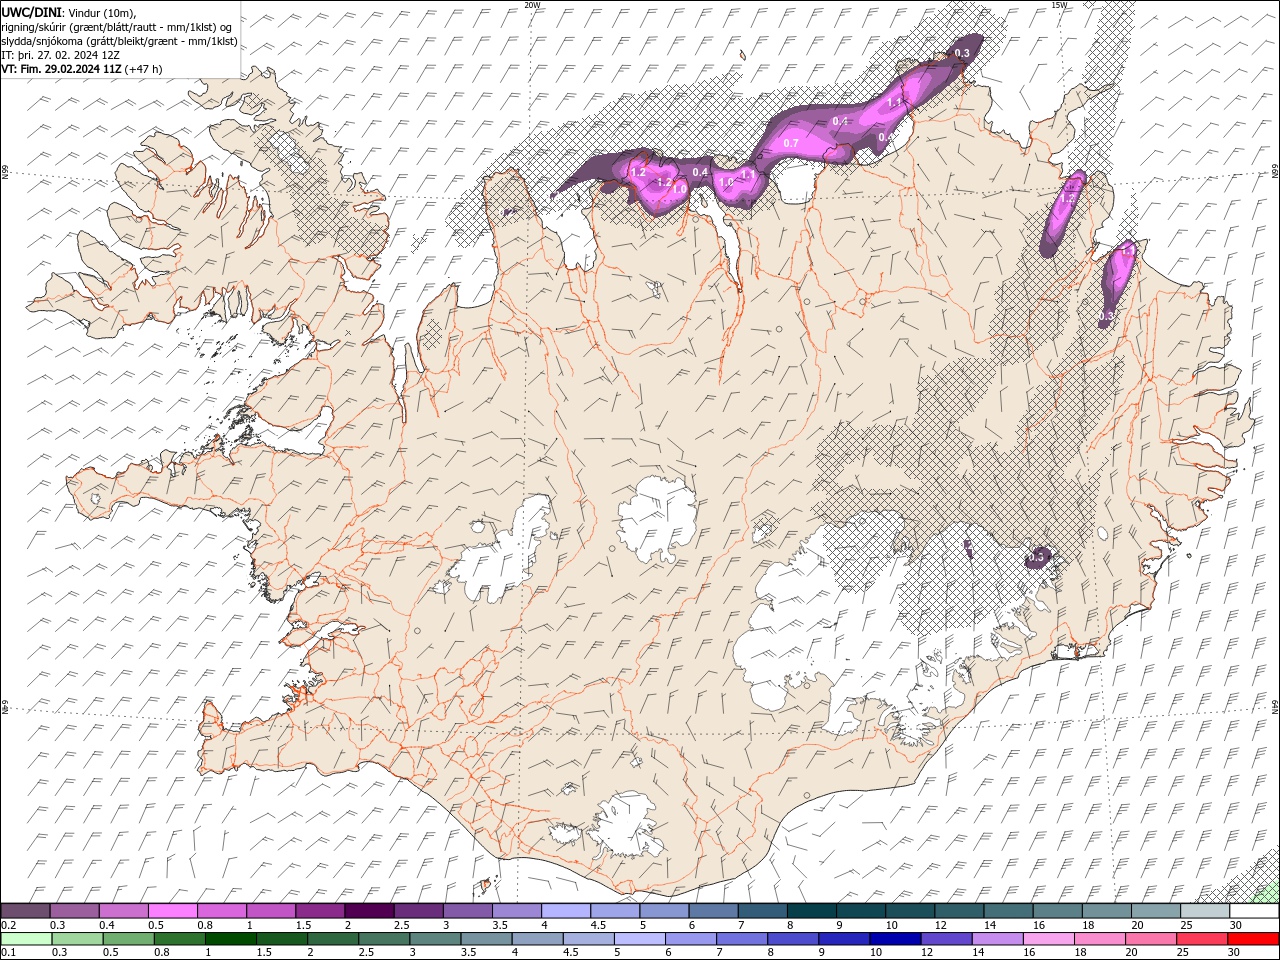This screenshot has width=1280, height=960.
Task: Click the 'UWC/DINI: Vindur (10m)' title line
Action: (x=68, y=12)
